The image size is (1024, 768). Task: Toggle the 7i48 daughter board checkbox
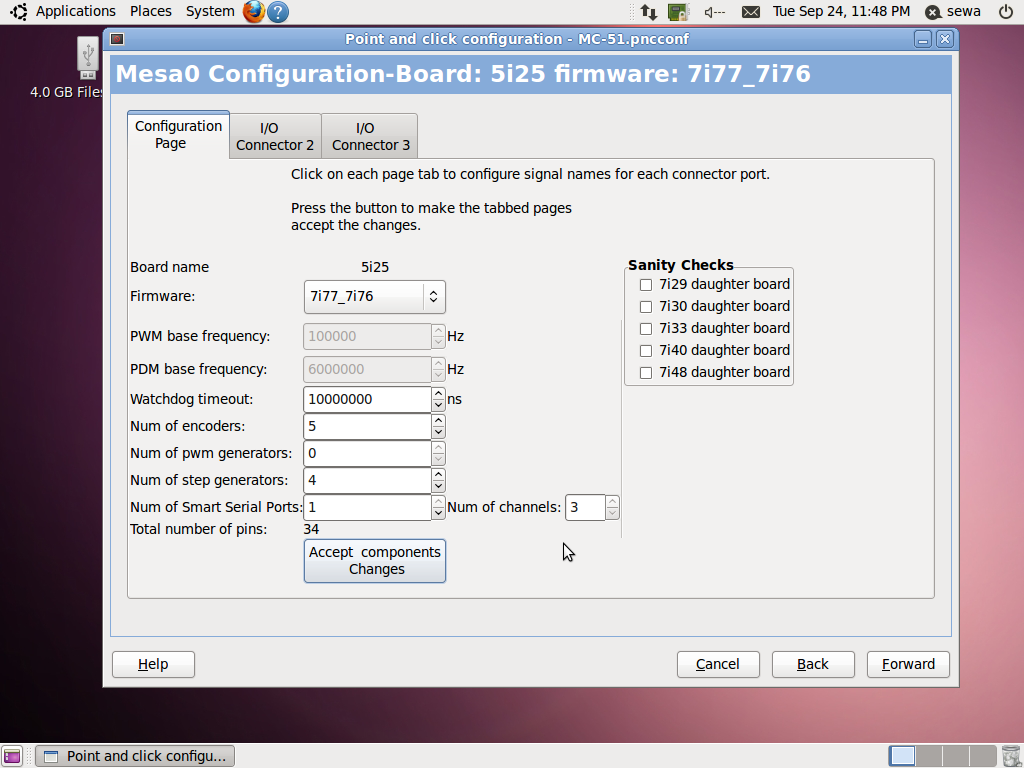coord(646,373)
